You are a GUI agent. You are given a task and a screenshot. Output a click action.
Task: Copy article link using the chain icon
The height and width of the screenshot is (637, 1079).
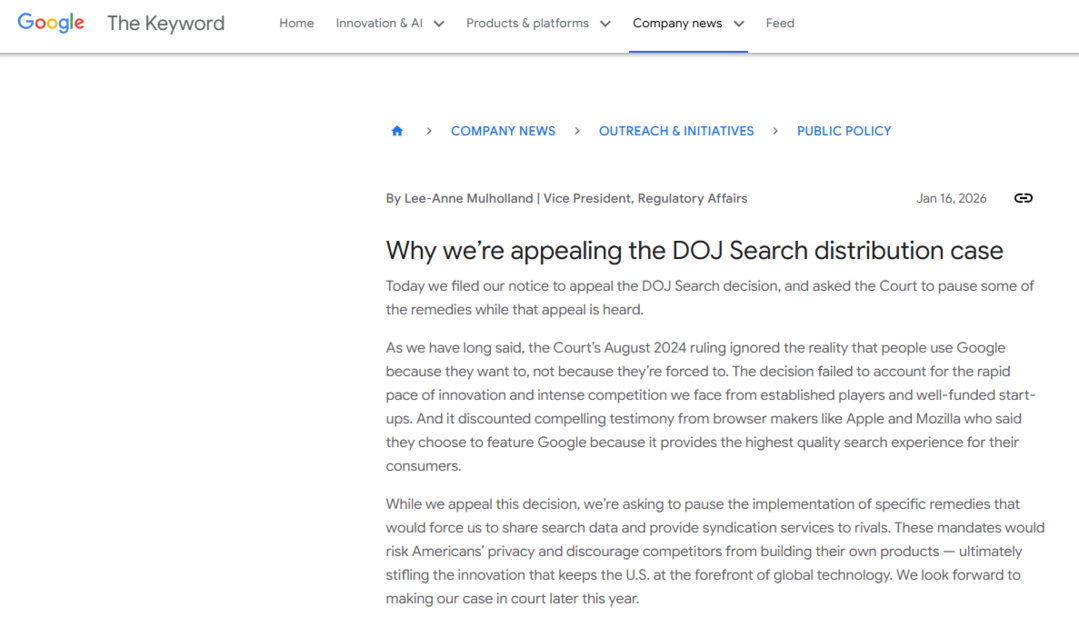coord(1023,198)
